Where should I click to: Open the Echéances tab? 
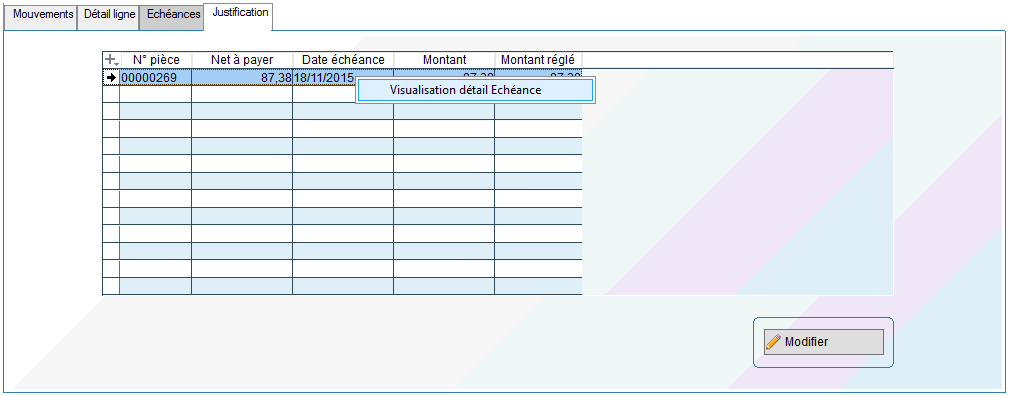pyautogui.click(x=171, y=15)
